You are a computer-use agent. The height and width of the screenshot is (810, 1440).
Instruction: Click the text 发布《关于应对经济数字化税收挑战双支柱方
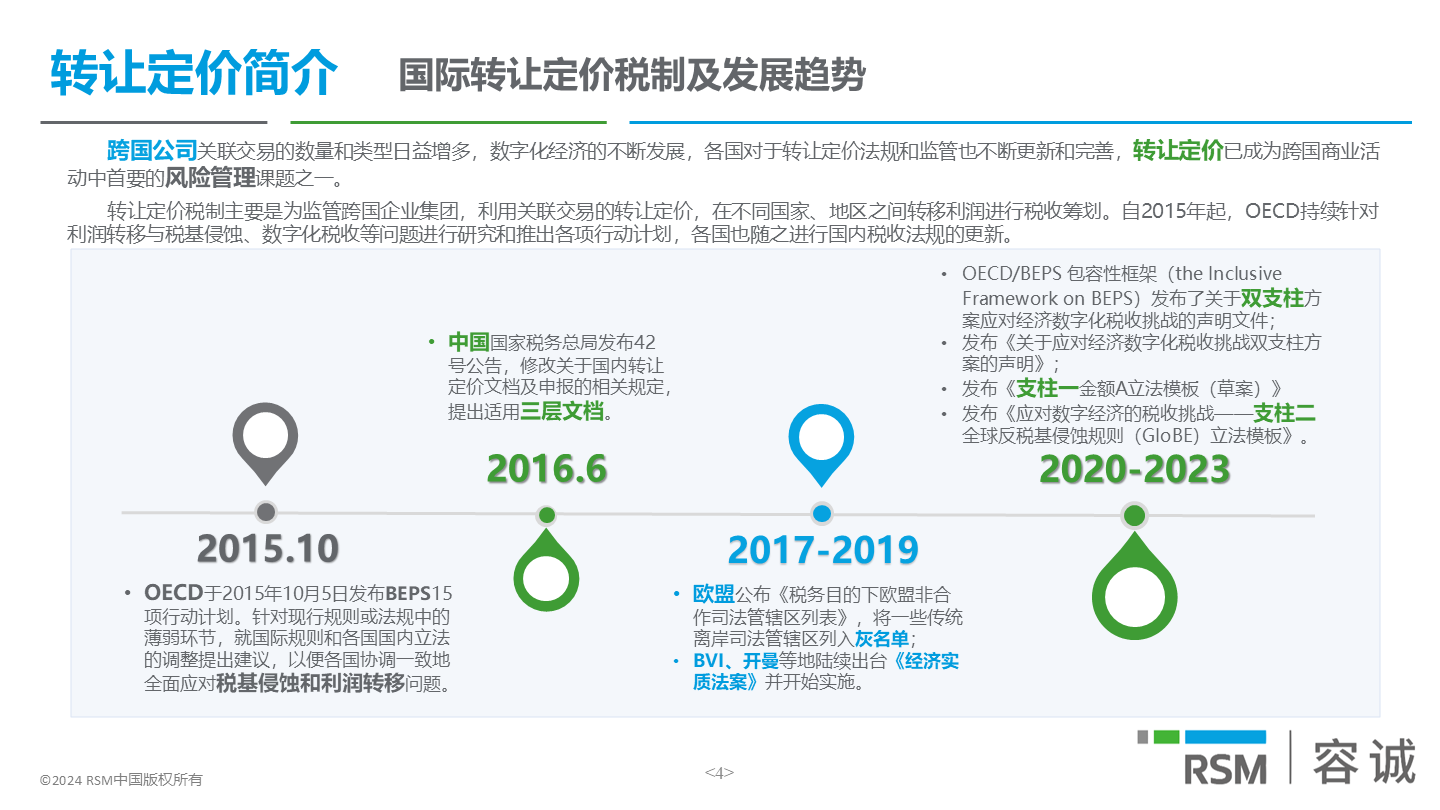click(1141, 343)
